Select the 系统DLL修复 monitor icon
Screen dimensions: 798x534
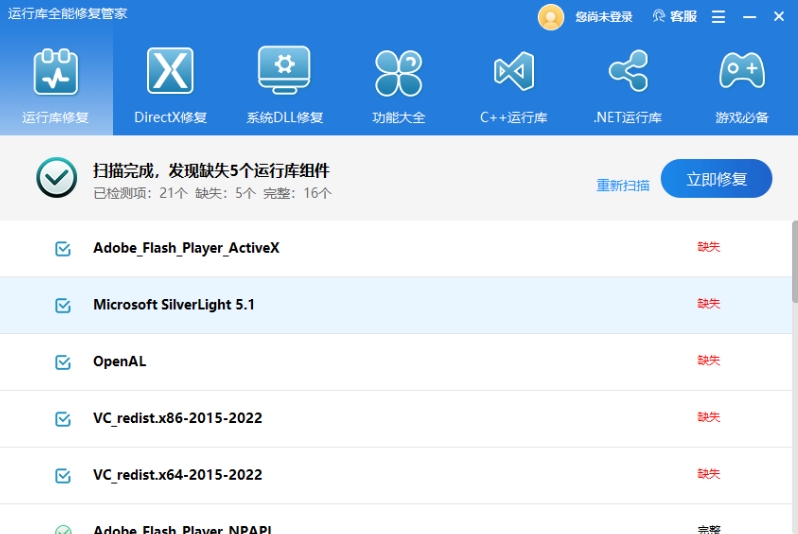[x=284, y=72]
